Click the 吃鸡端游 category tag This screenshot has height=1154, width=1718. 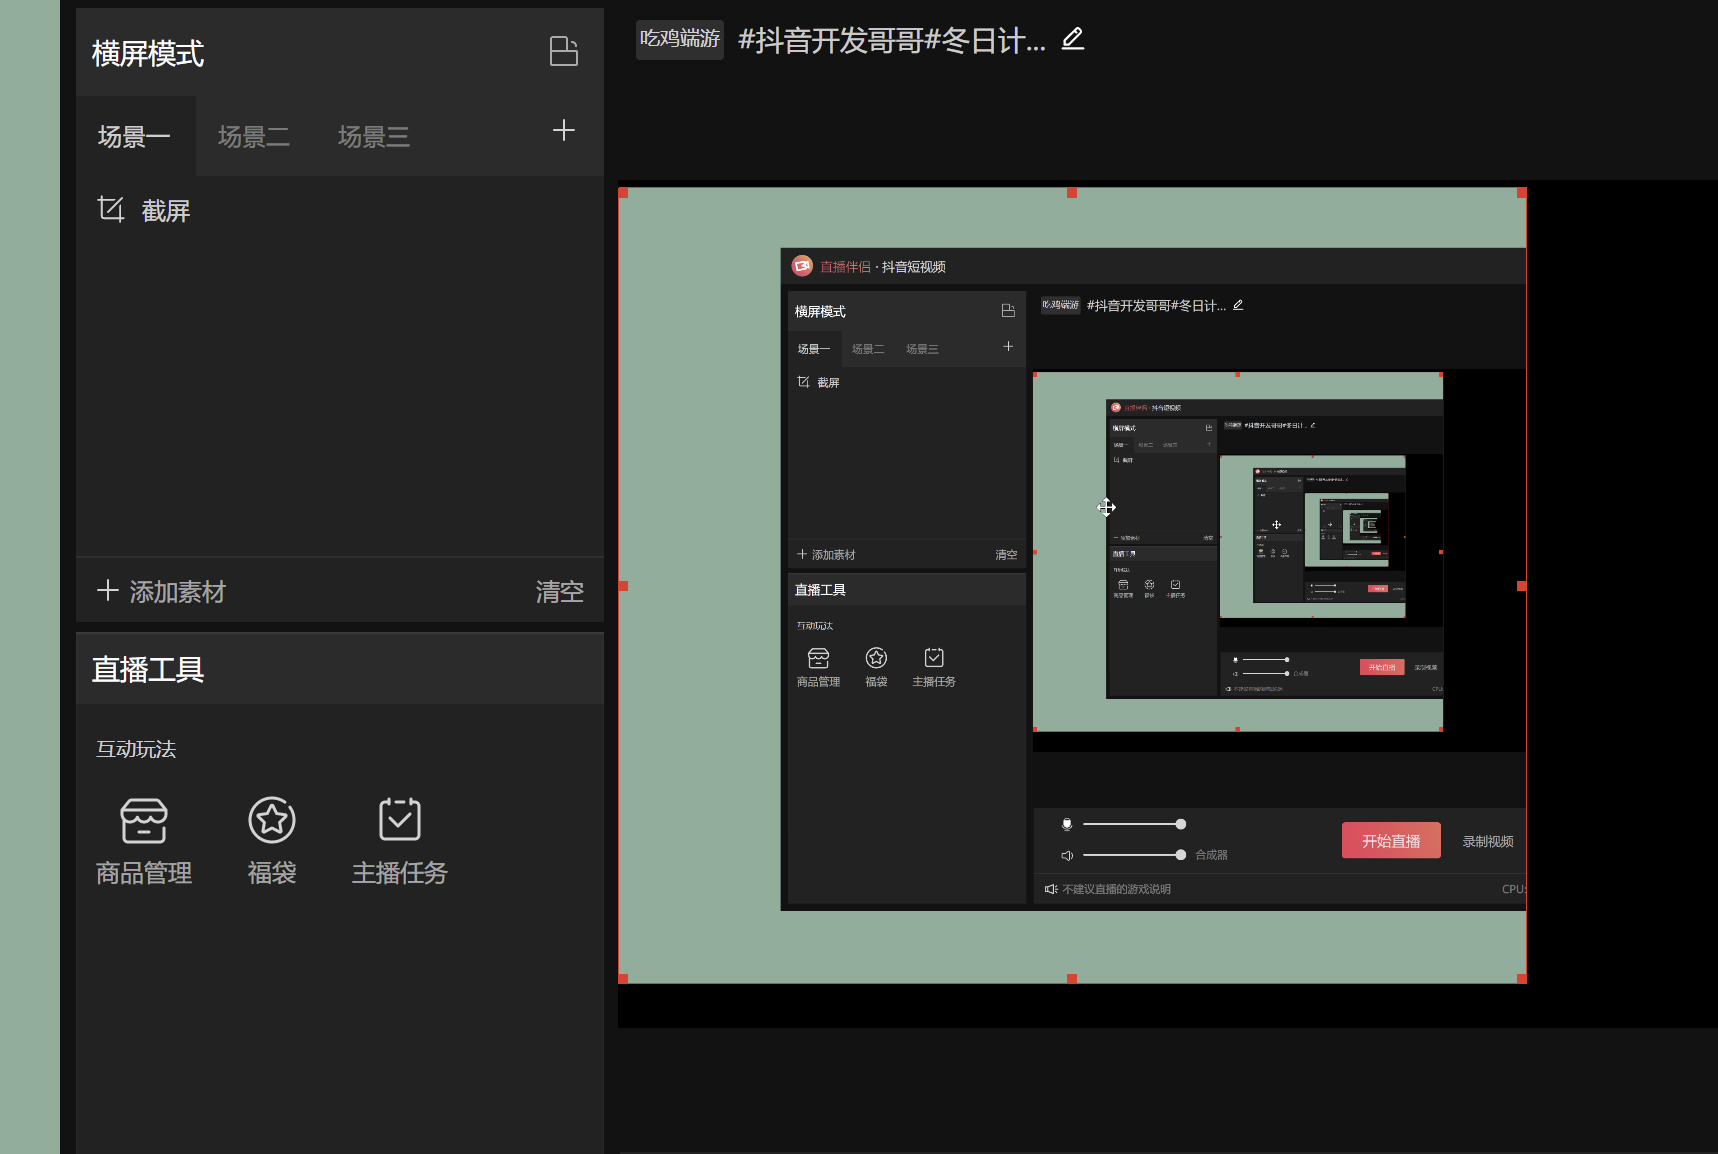coord(680,40)
